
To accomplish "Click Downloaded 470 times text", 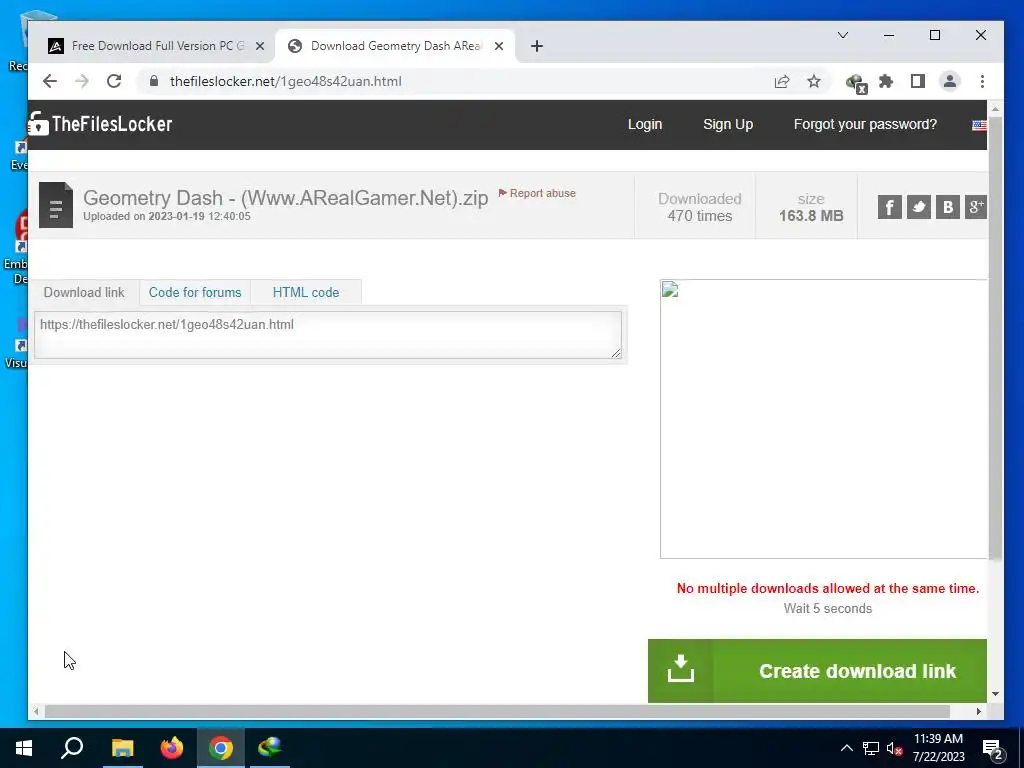I will point(699,207).
